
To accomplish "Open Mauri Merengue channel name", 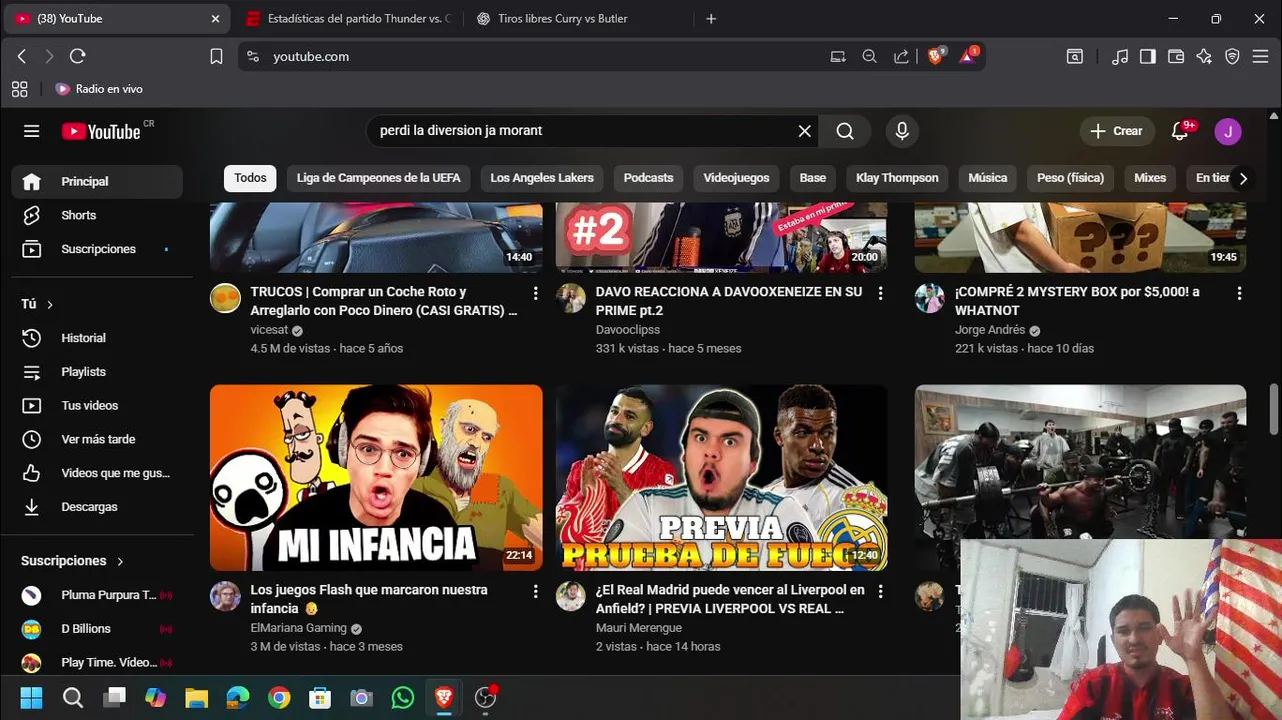I will 638,628.
